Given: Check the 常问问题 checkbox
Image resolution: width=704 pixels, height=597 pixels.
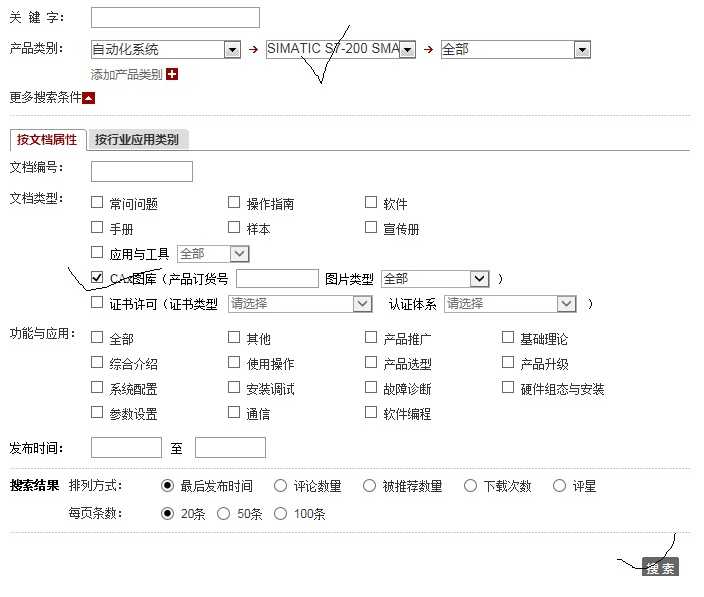Looking at the screenshot, I should click(x=97, y=202).
